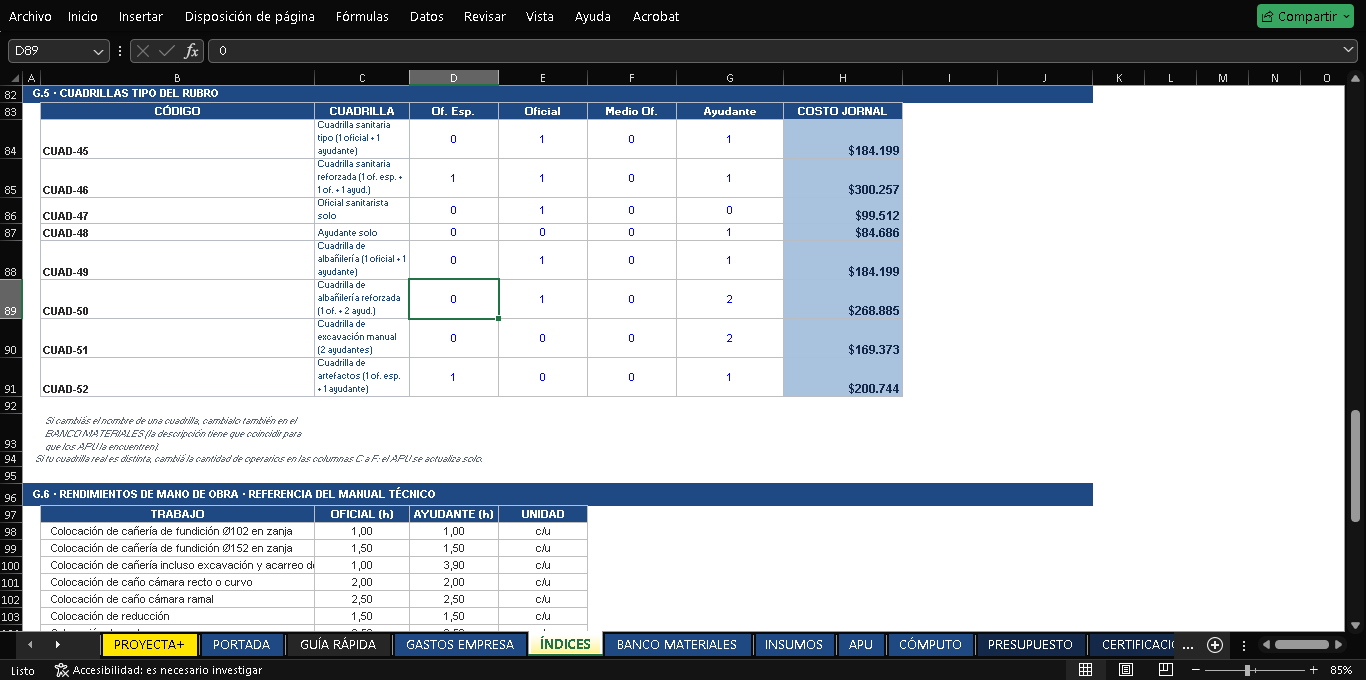This screenshot has width=1366, height=680.
Task: Switch to Normal view in the status bar
Action: pos(1085,670)
